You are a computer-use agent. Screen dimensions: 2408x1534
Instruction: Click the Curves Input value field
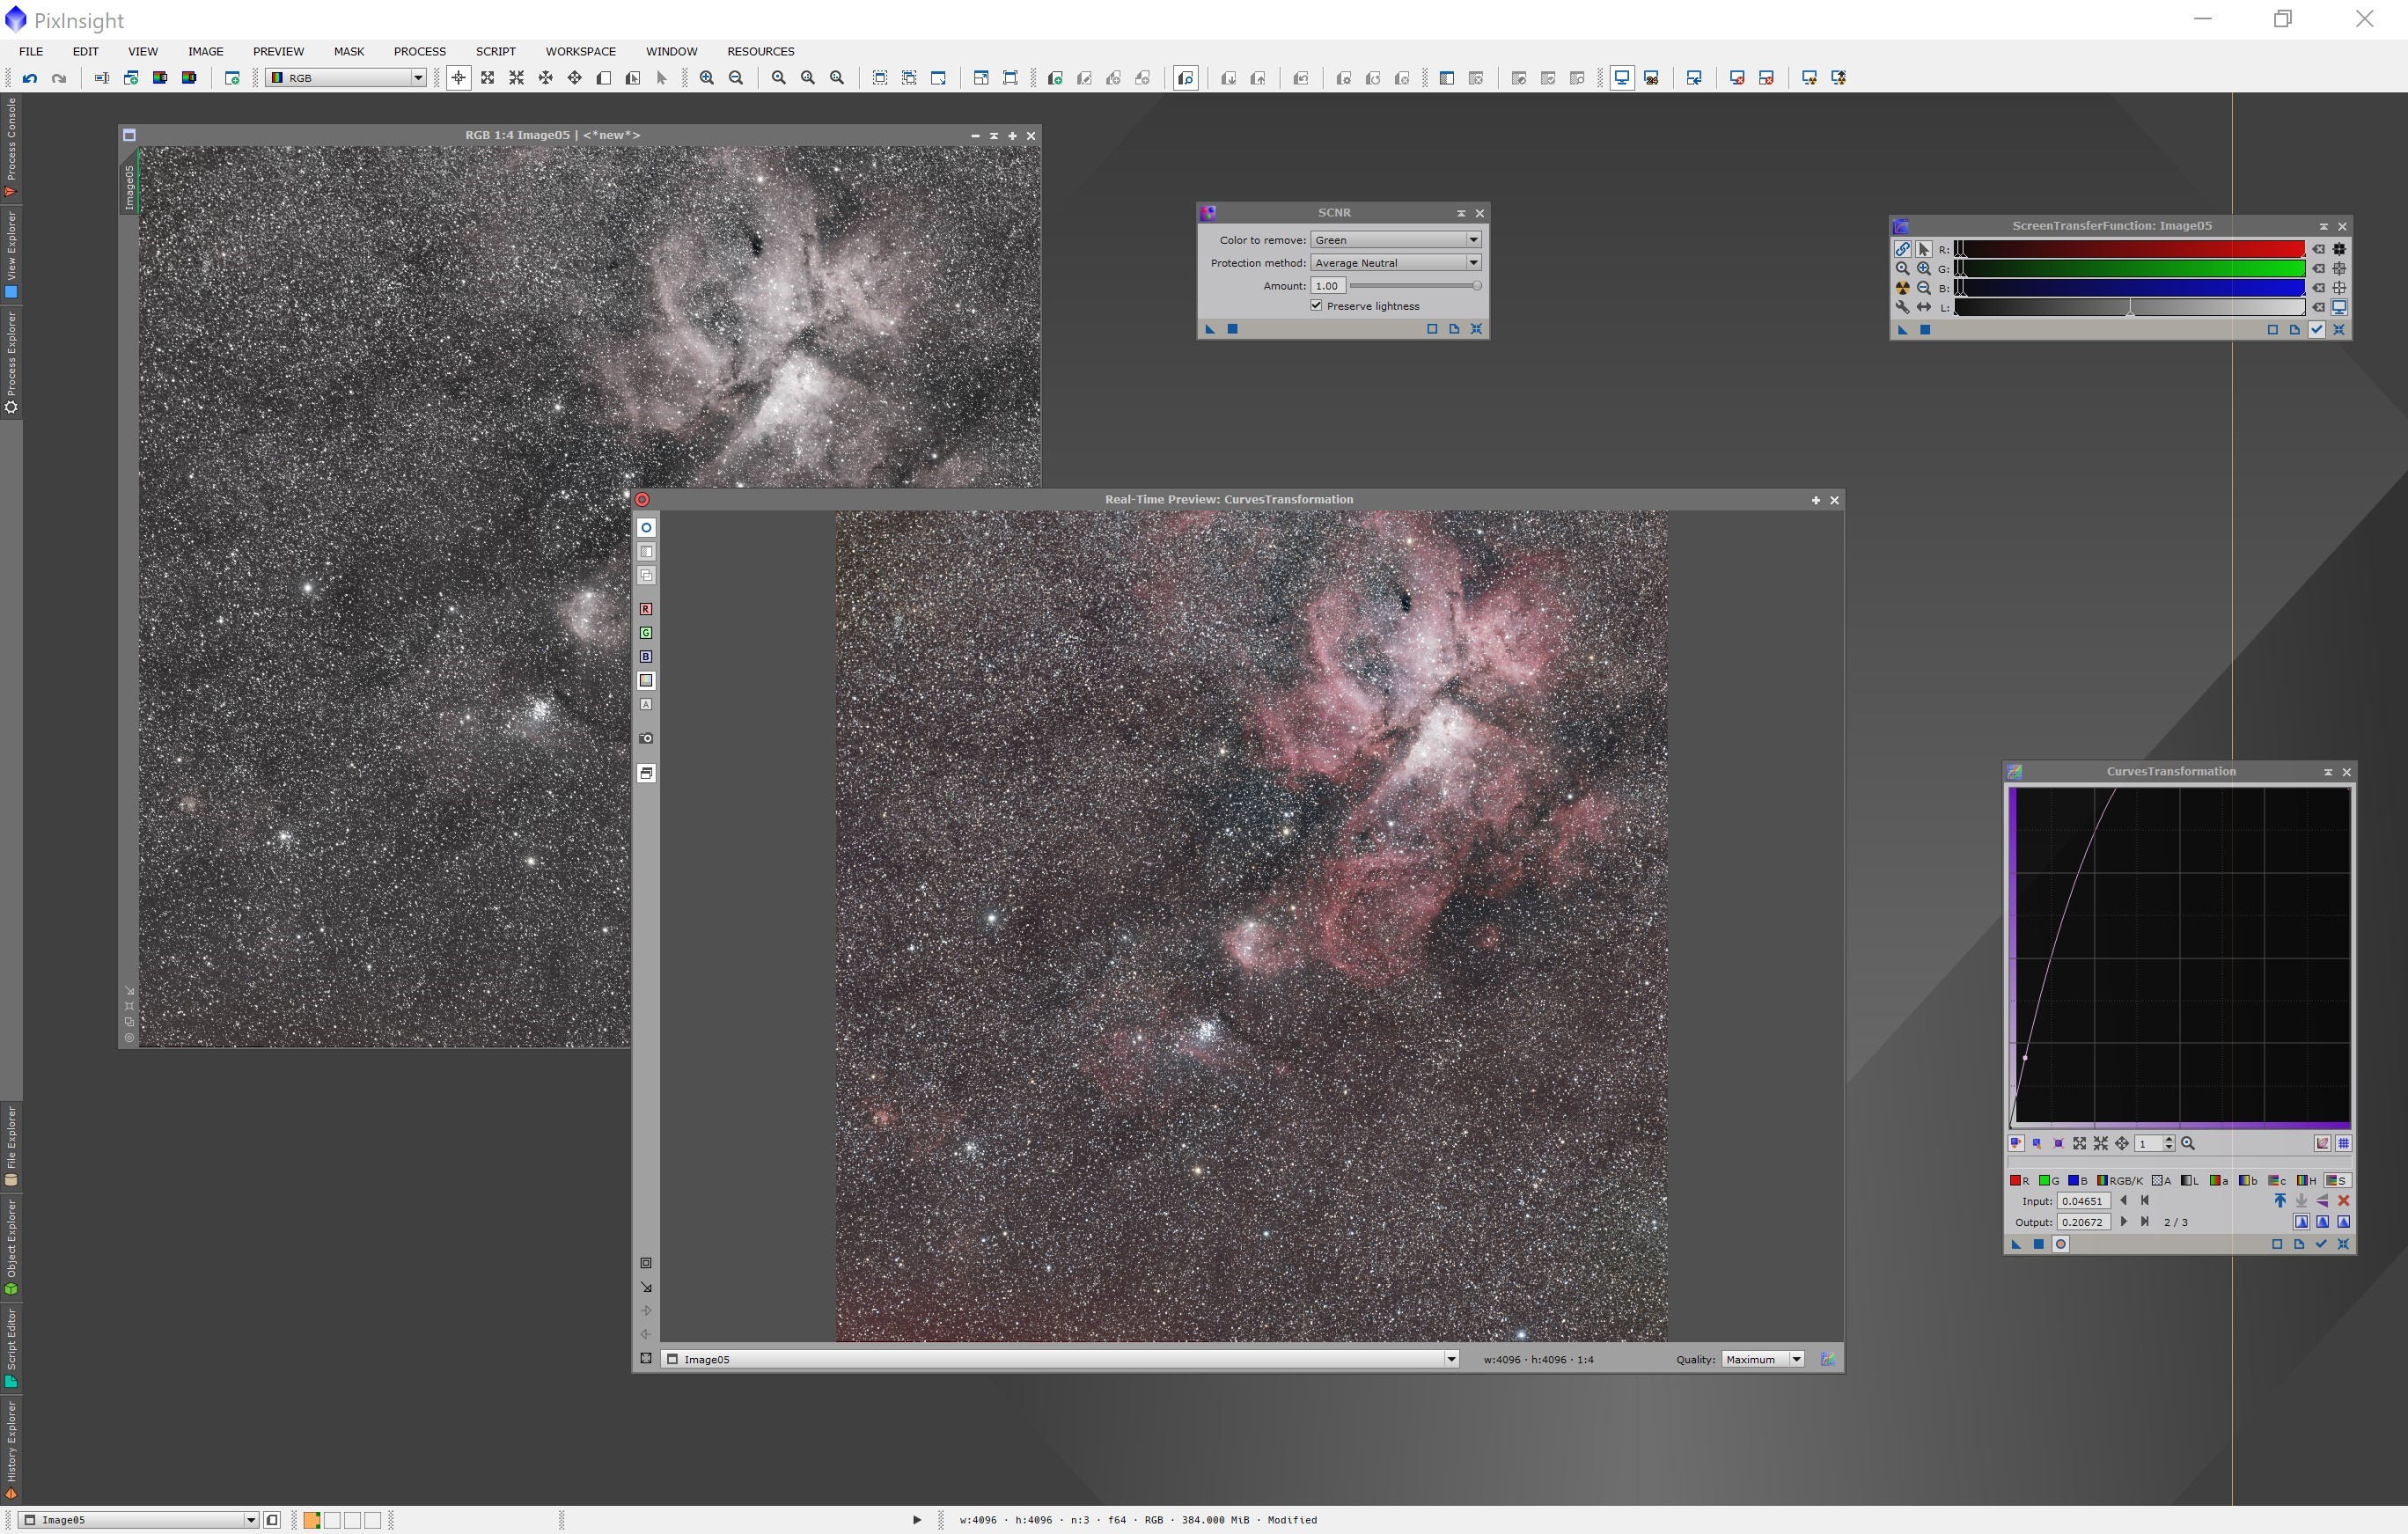[2083, 1202]
